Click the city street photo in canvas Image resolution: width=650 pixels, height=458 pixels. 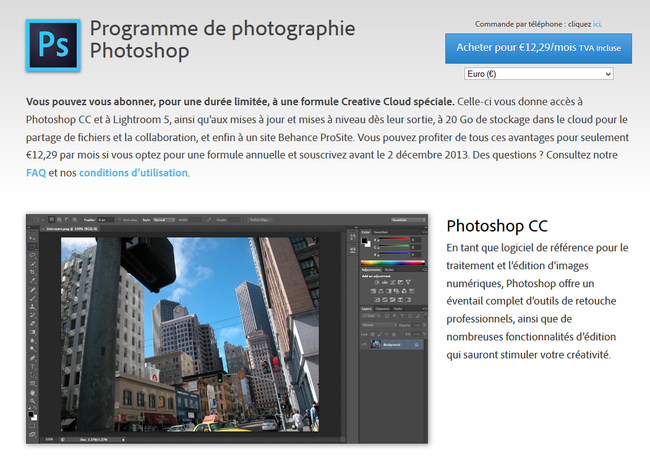point(190,334)
